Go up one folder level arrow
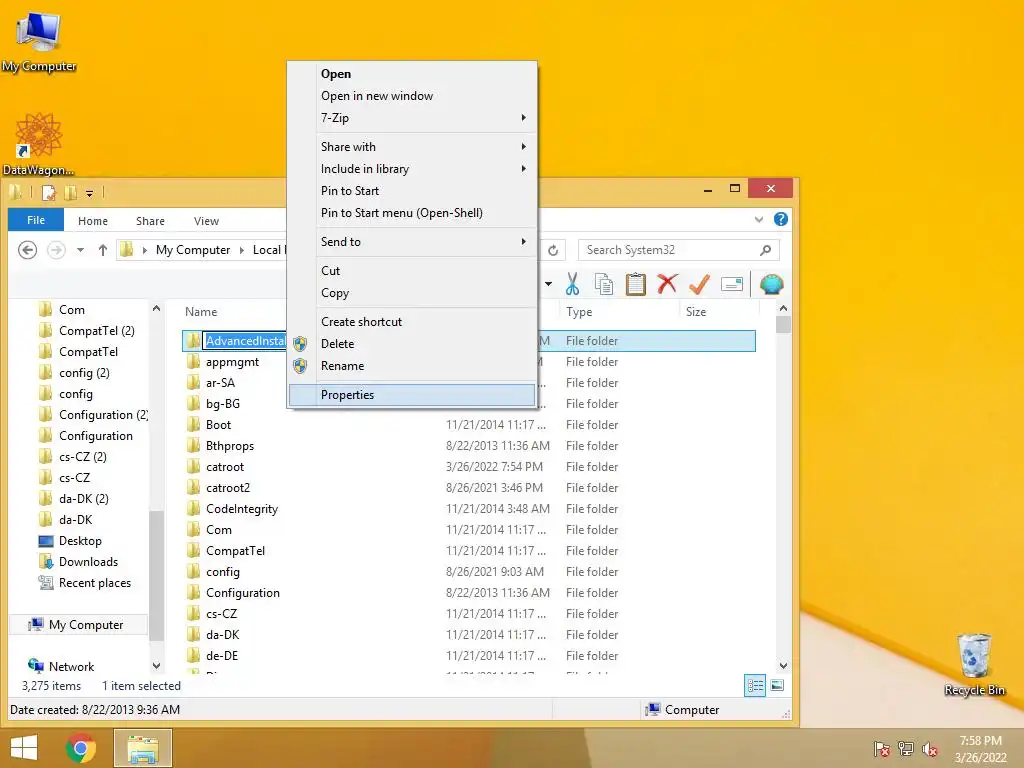Image resolution: width=1024 pixels, height=768 pixels. tap(103, 250)
